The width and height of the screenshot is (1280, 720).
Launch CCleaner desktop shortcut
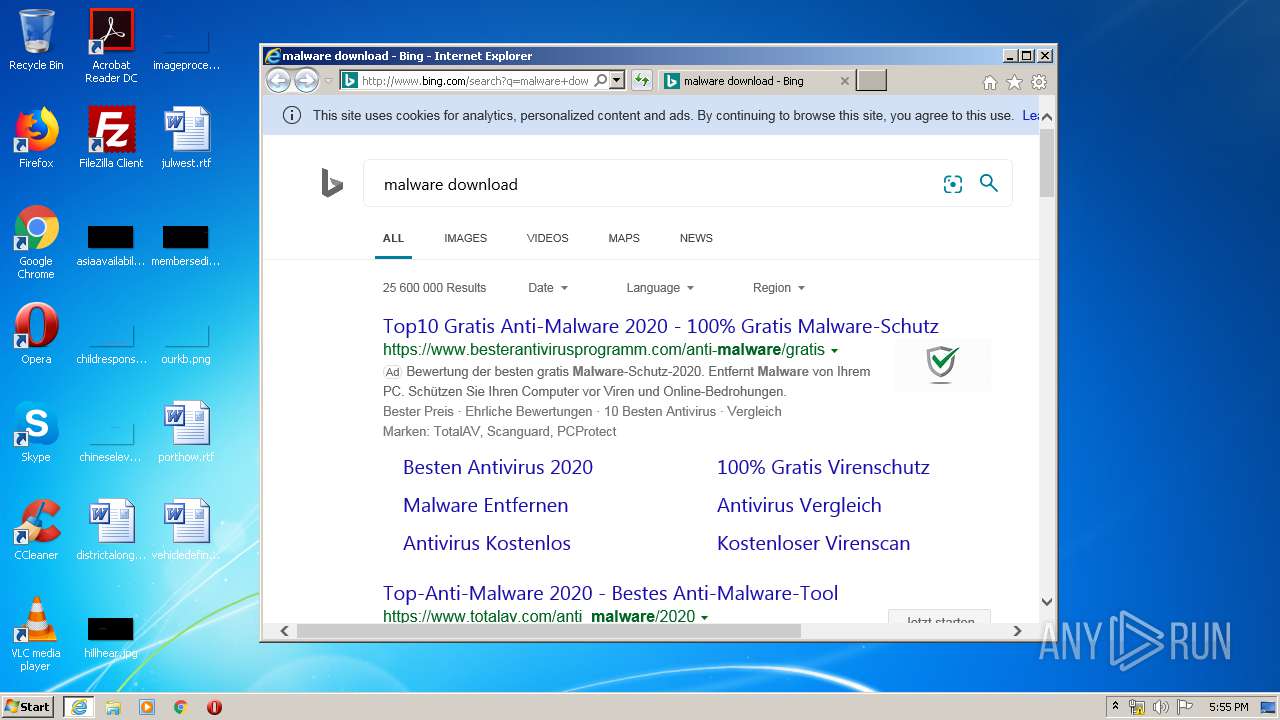tap(36, 530)
